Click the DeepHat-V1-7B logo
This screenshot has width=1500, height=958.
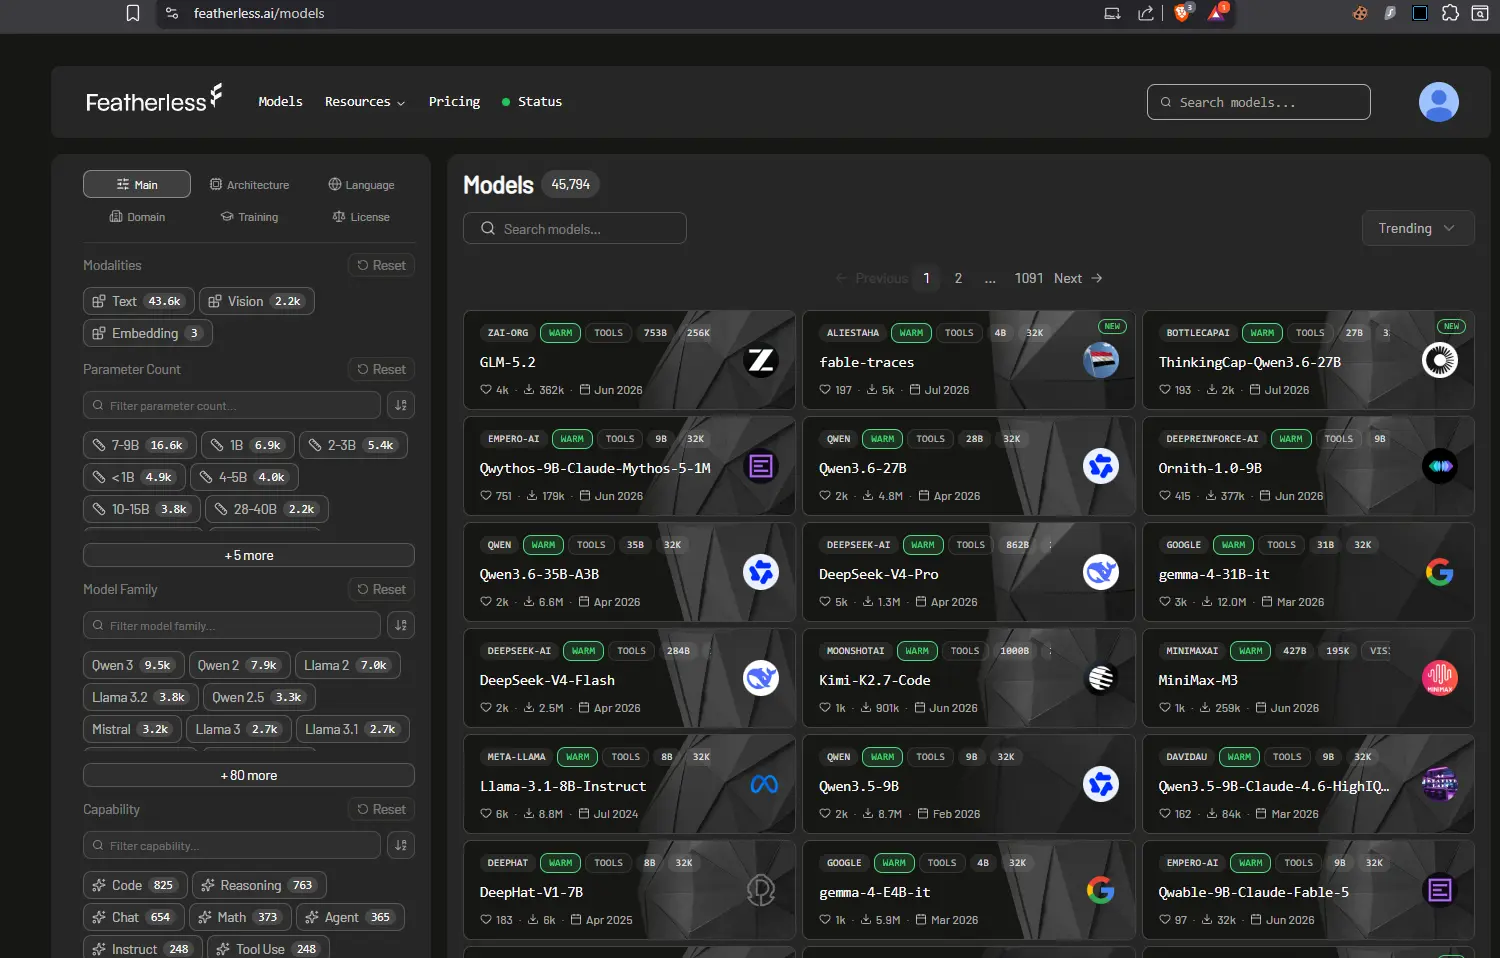pos(761,890)
